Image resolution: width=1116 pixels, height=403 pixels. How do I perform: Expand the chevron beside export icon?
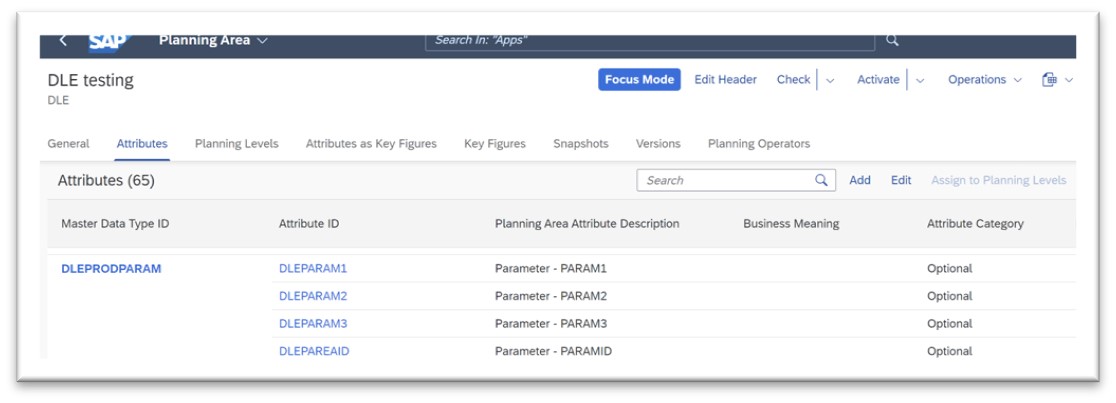pos(1068,80)
